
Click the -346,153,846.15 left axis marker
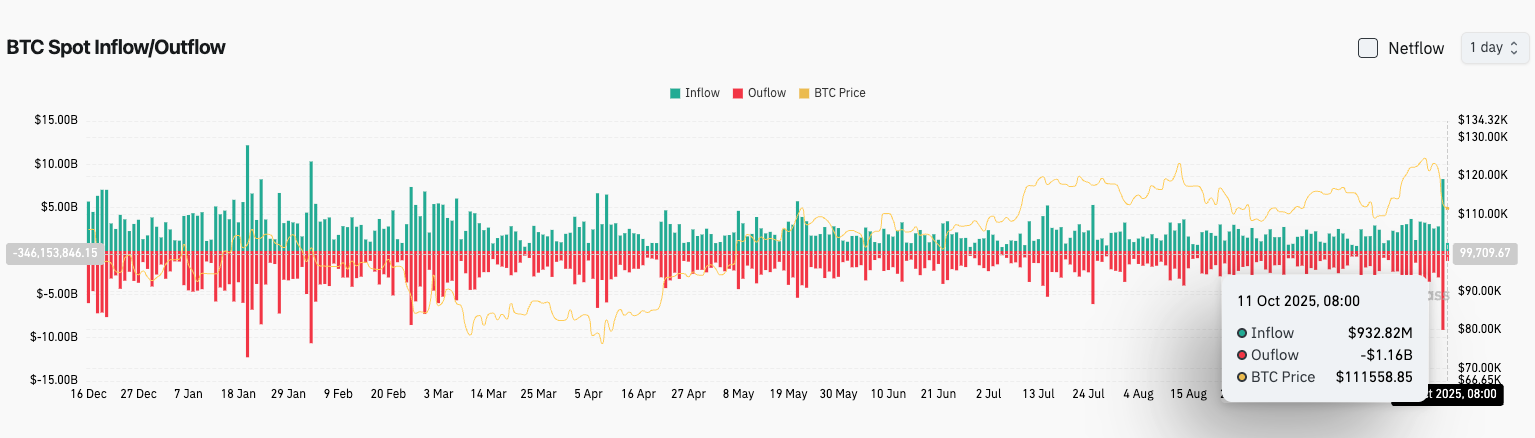[54, 253]
